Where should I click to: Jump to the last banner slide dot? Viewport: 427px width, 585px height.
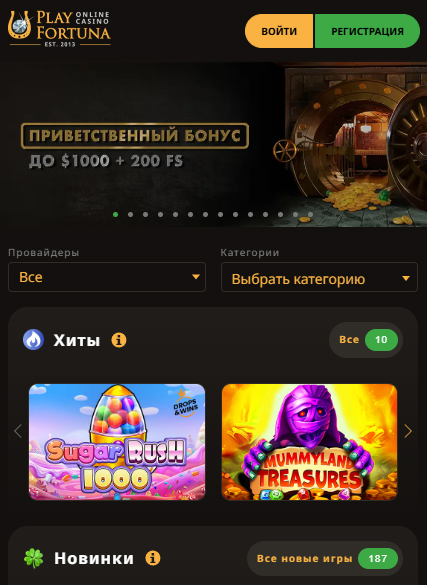[310, 215]
